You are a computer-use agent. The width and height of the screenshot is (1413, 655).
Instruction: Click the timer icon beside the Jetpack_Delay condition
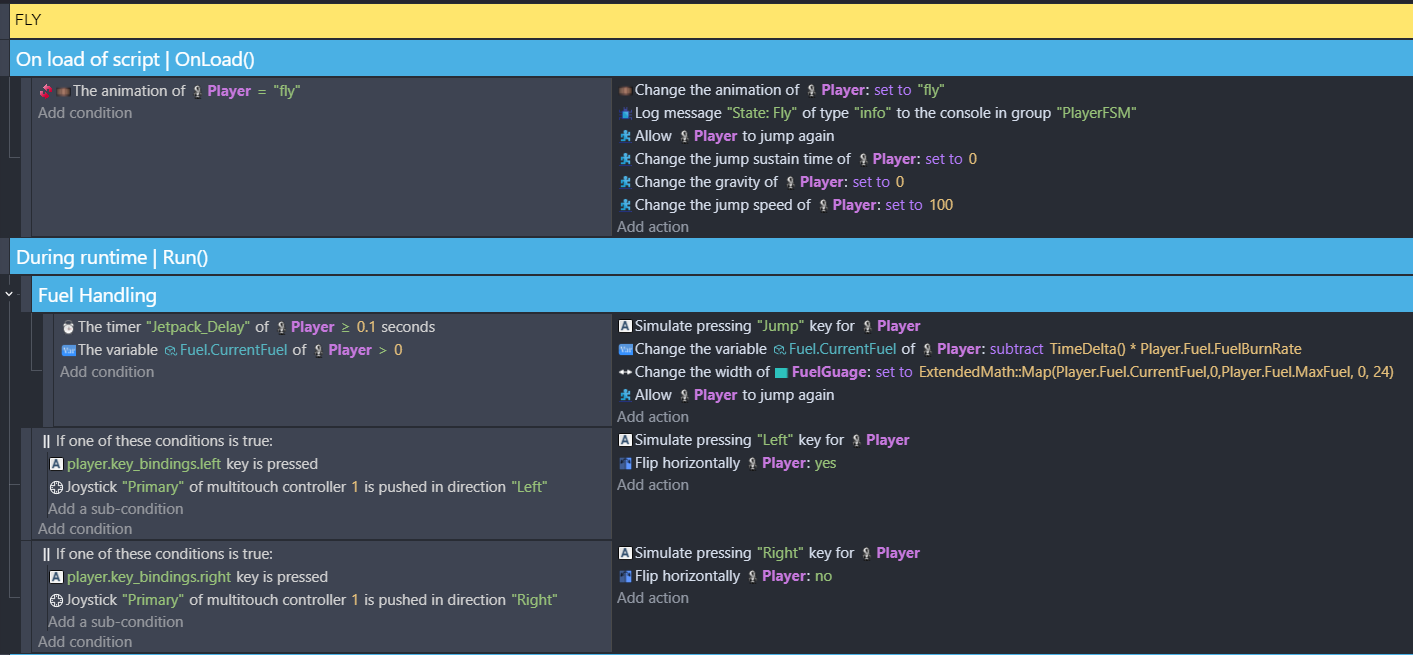coord(68,327)
